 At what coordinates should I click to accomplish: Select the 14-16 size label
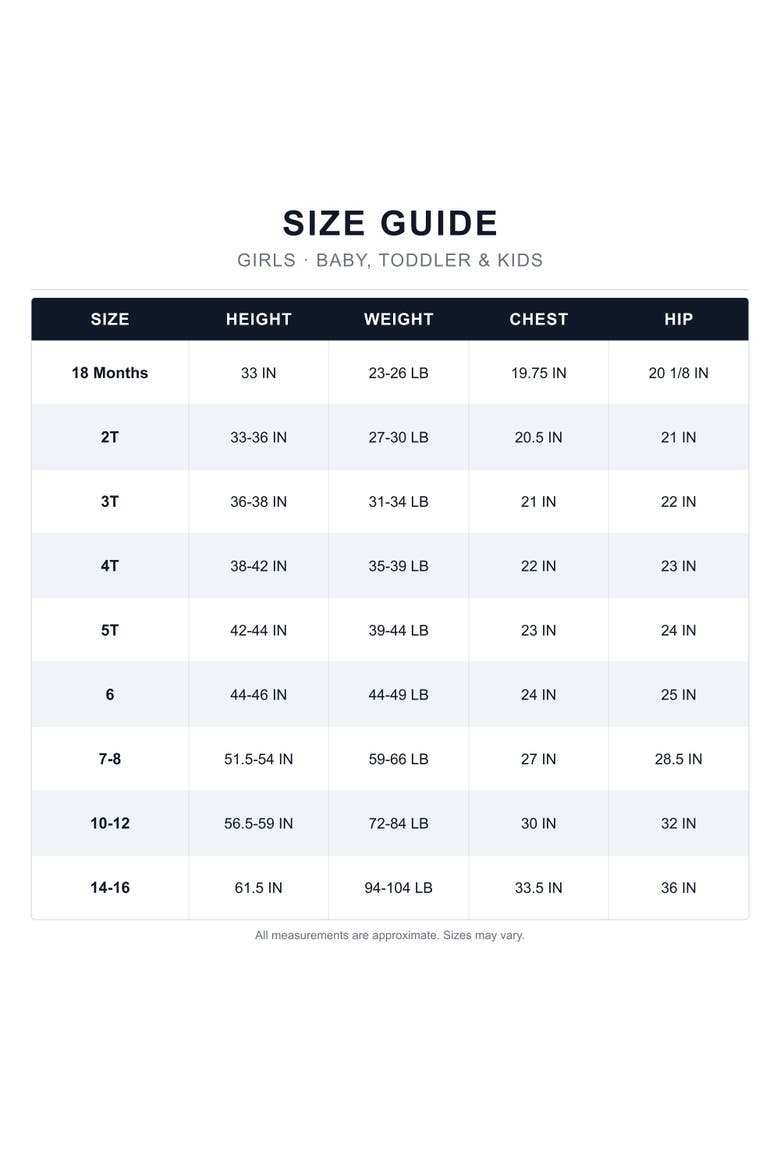coord(110,887)
